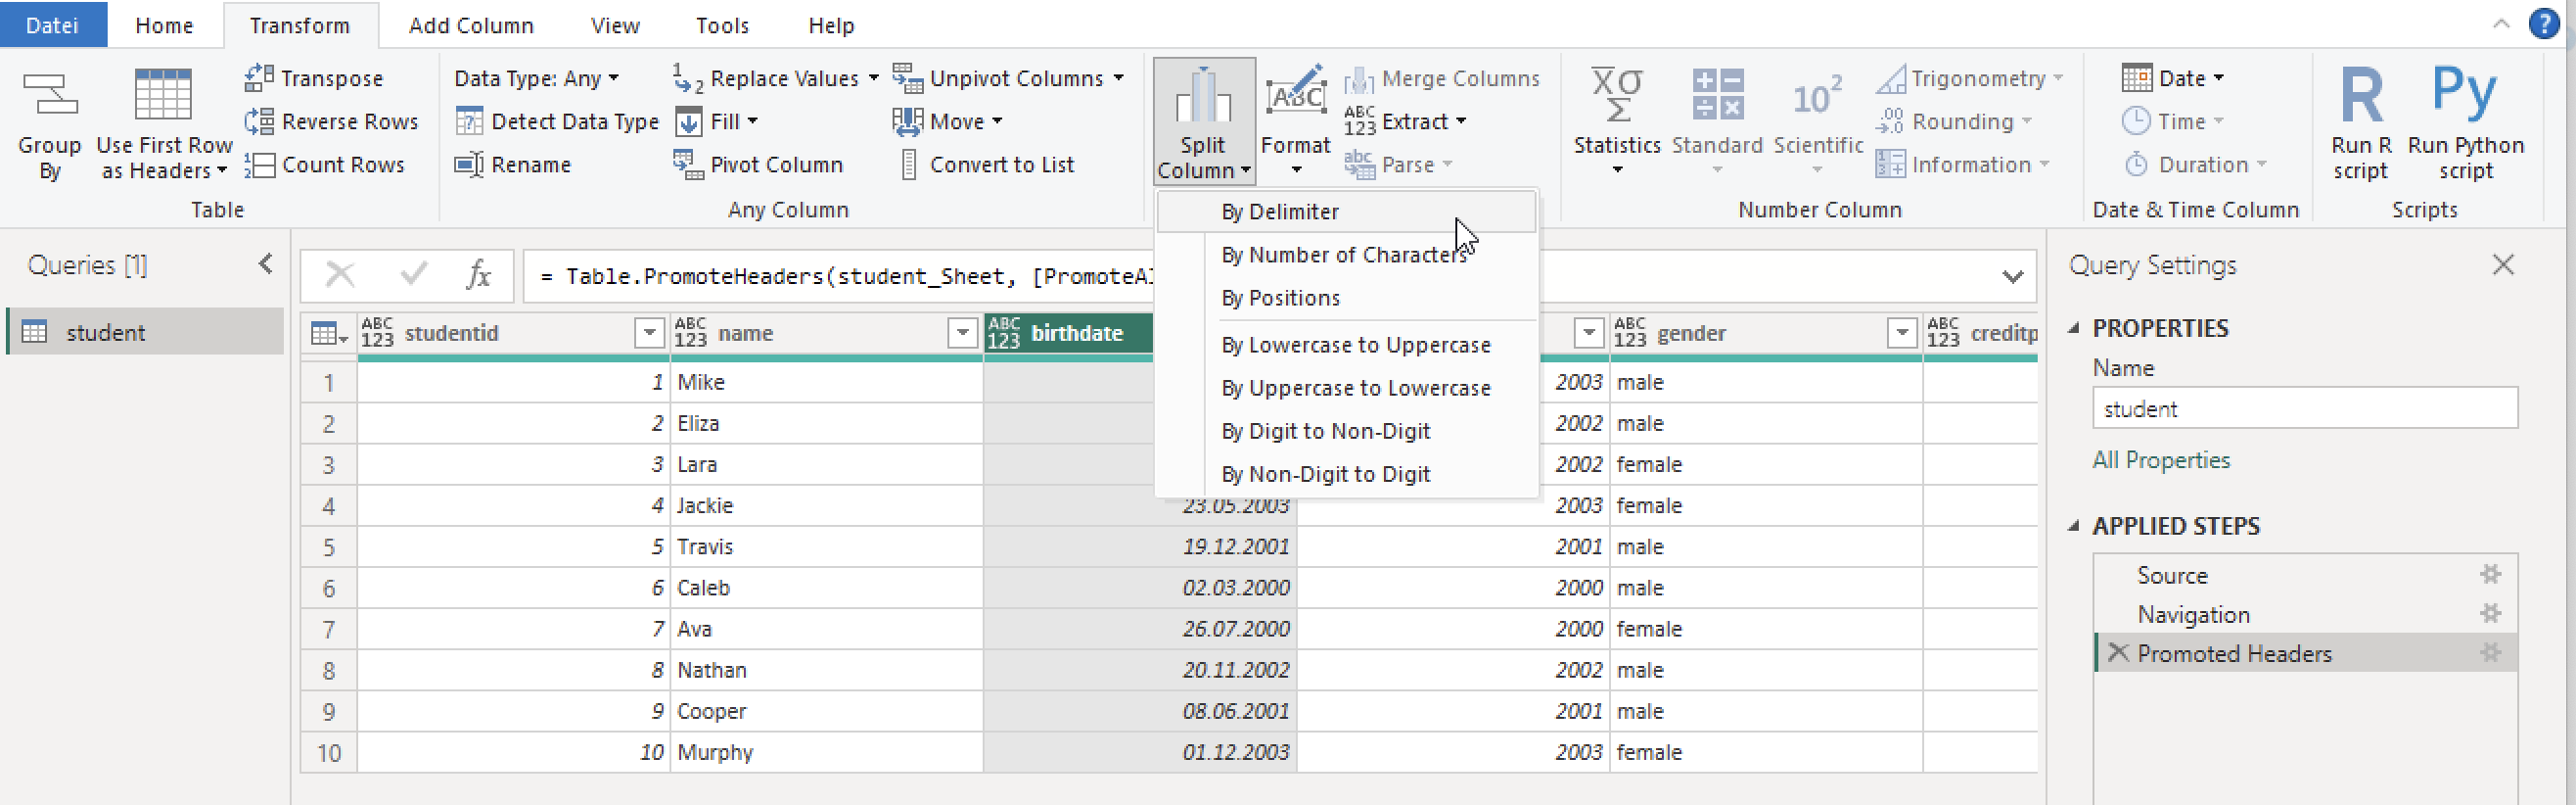Collapse the APPLIED STEPS section
This screenshot has height=805, width=2576.
pos(2073,526)
